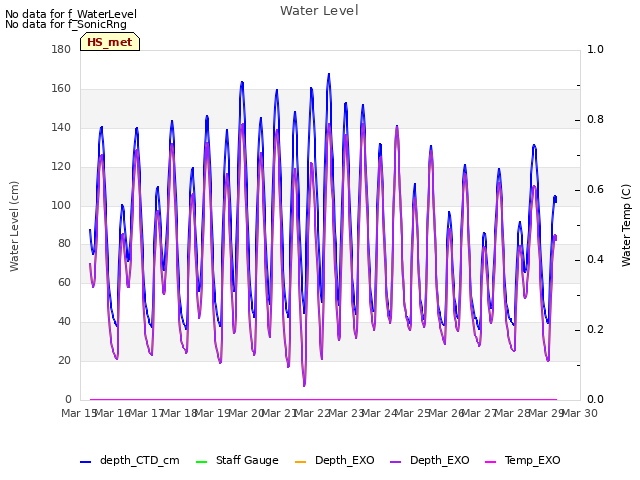Viewport: 640px width, 480px height.
Task: Toggle Temp_EXO legend entry
Action: (x=522, y=460)
